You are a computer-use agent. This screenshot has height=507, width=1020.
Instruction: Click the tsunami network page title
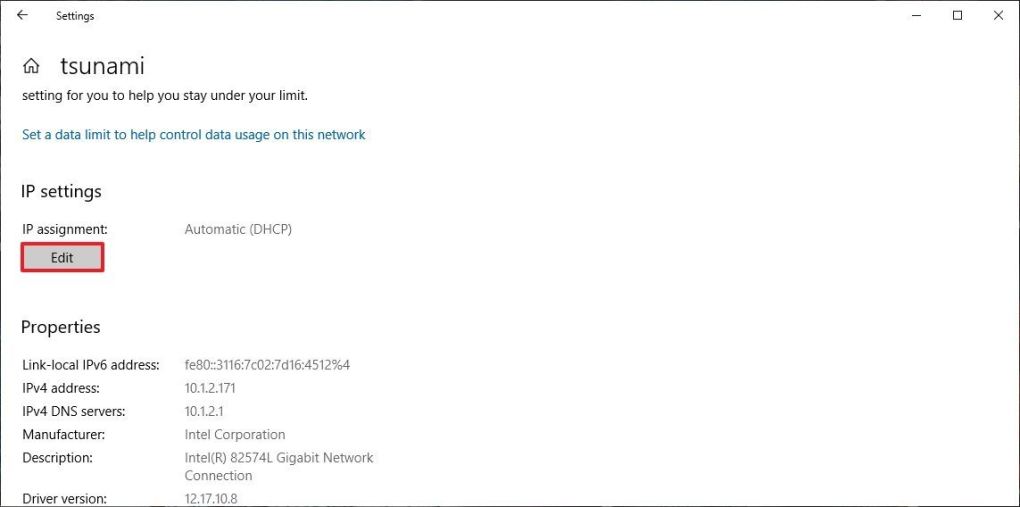(102, 67)
